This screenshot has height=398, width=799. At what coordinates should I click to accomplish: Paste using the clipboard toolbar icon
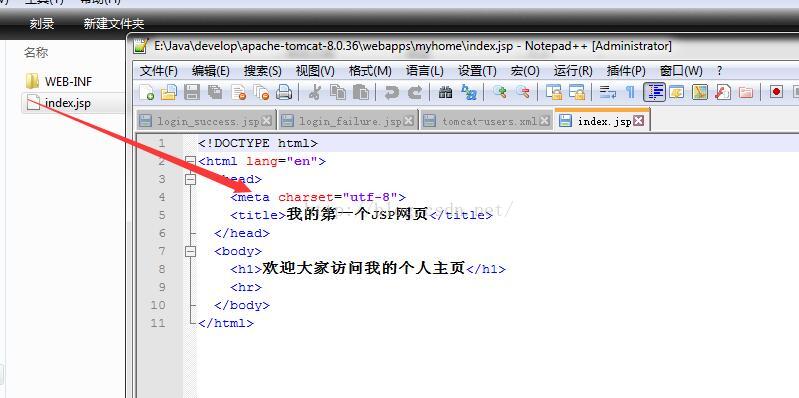point(360,92)
